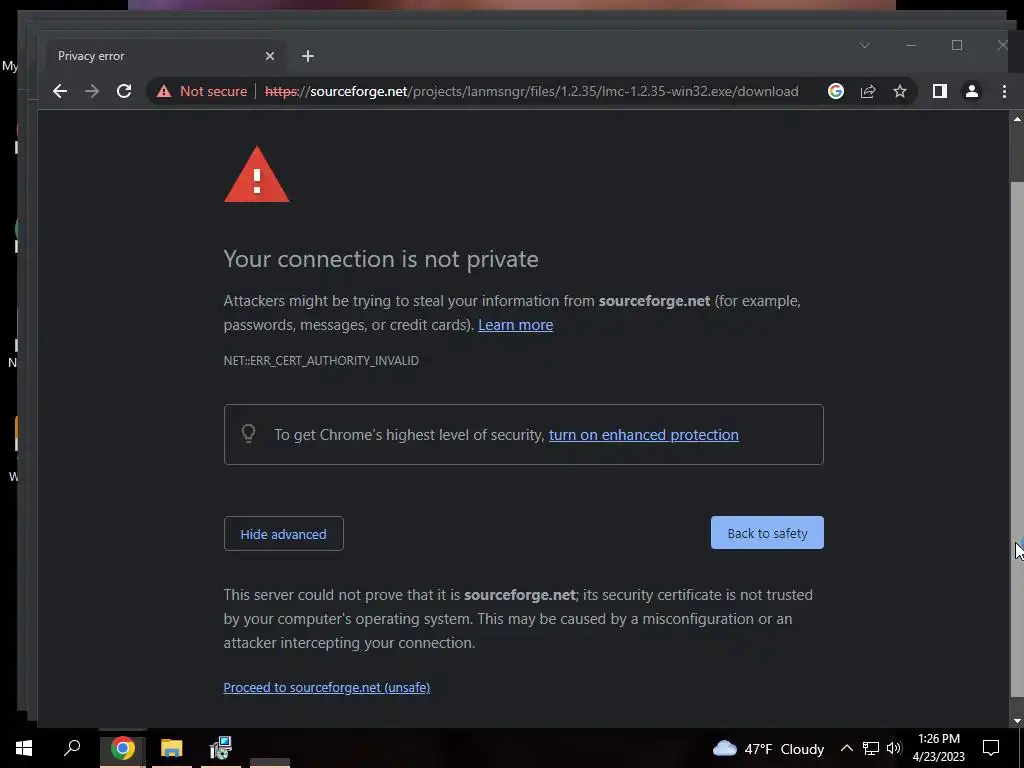Open the Windows Start menu
The height and width of the screenshot is (768, 1024).
(x=24, y=748)
